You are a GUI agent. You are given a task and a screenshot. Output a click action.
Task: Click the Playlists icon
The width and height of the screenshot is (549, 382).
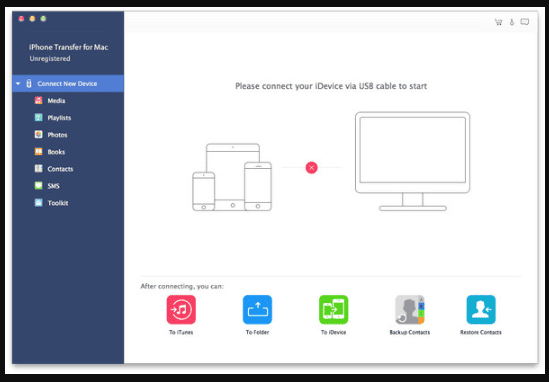[x=39, y=117]
